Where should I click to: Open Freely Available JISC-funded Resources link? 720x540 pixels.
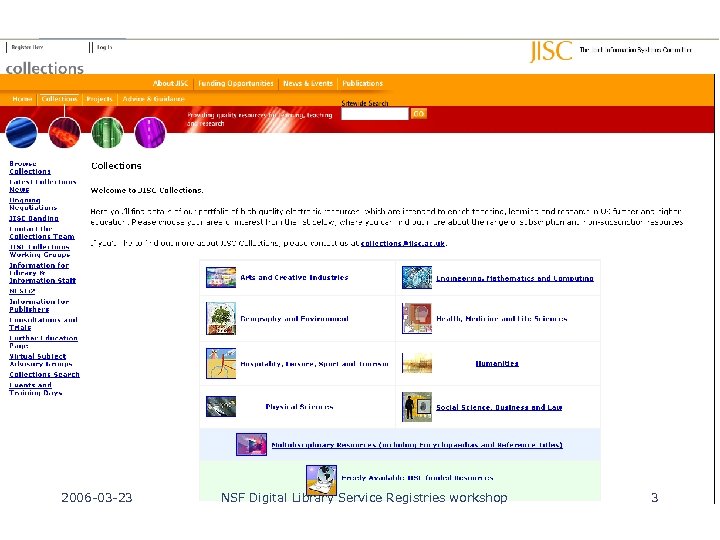pyautogui.click(x=417, y=478)
